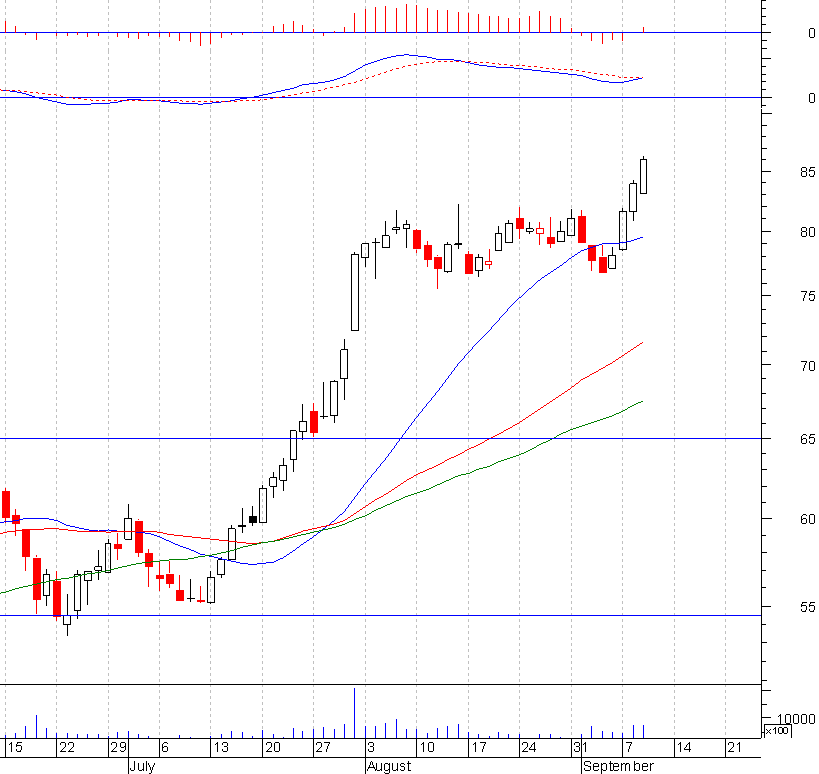
Task: Select the date label 21
Action: click(734, 747)
